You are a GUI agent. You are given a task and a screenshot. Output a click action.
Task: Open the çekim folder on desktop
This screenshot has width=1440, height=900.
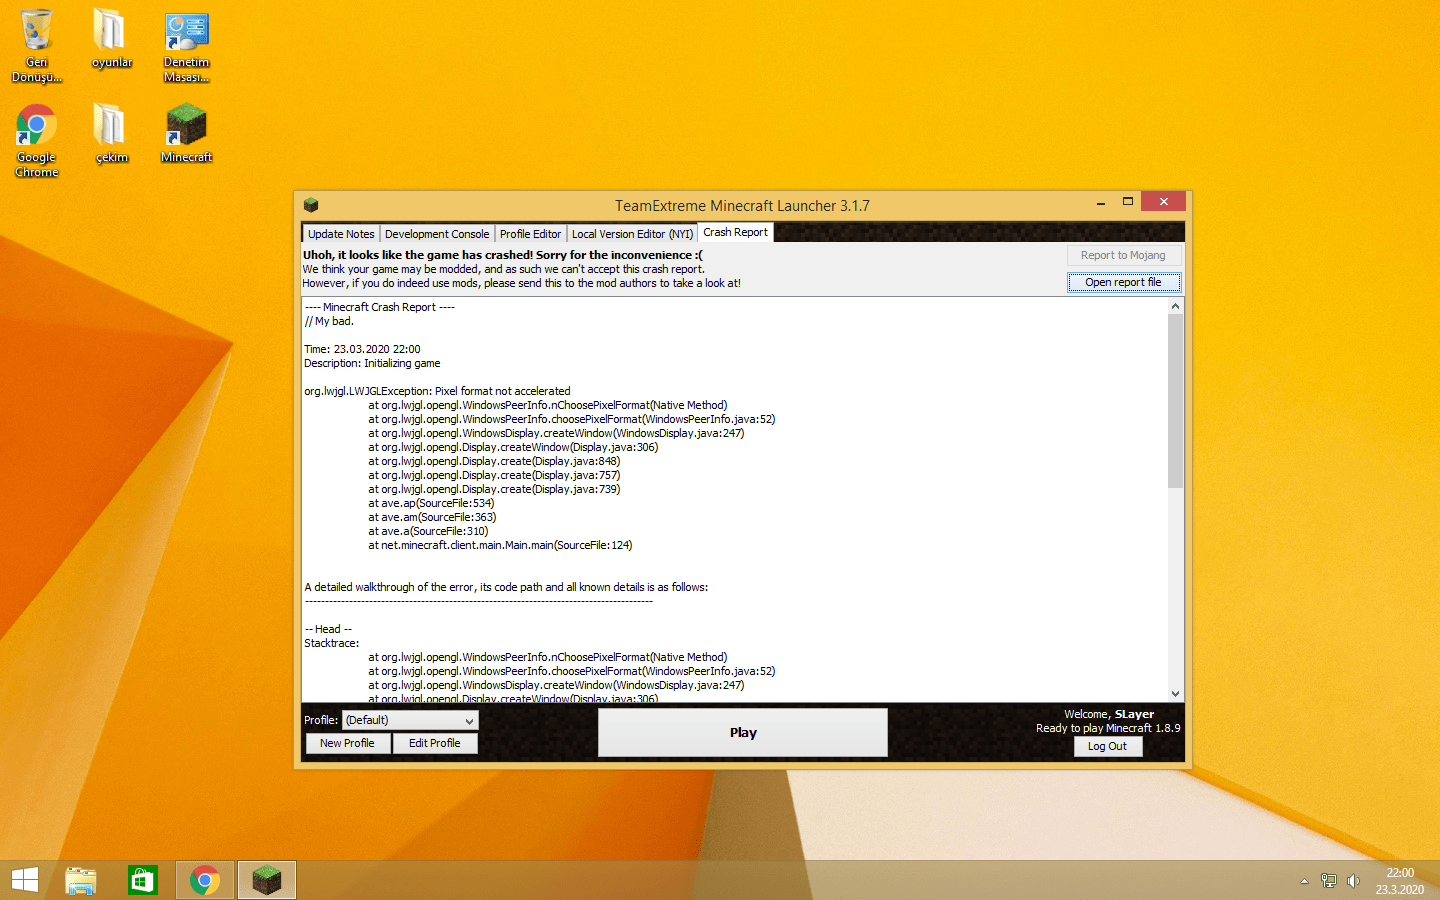(x=111, y=134)
